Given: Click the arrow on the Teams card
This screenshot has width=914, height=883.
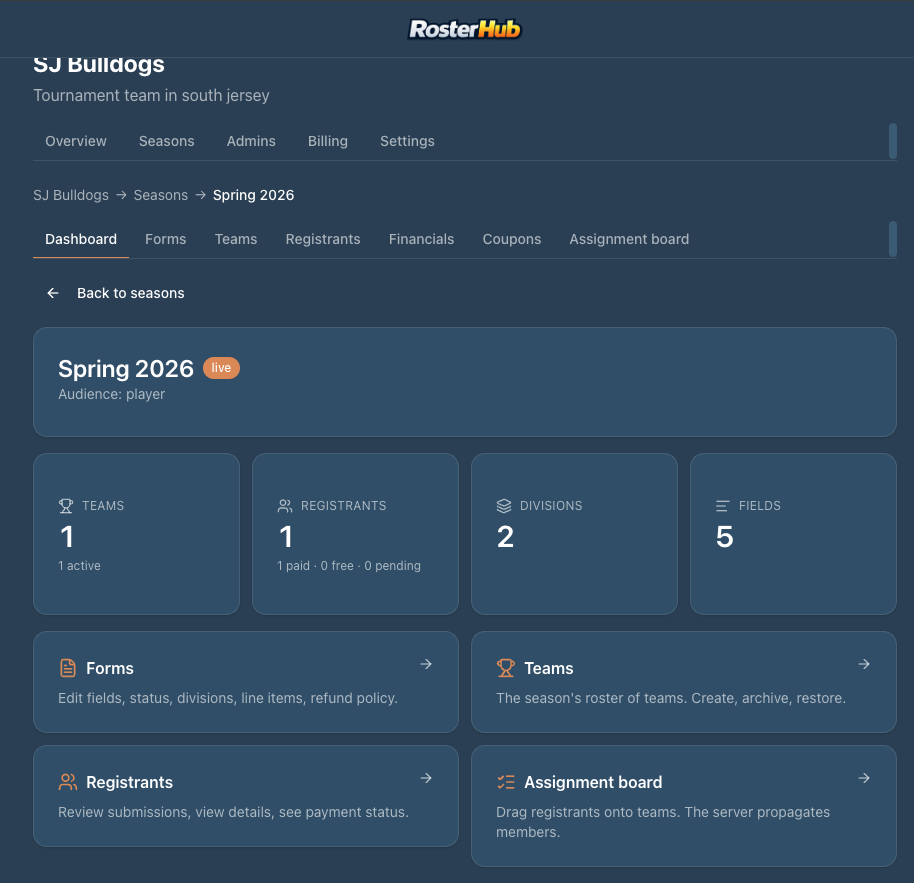Looking at the screenshot, I should [864, 664].
